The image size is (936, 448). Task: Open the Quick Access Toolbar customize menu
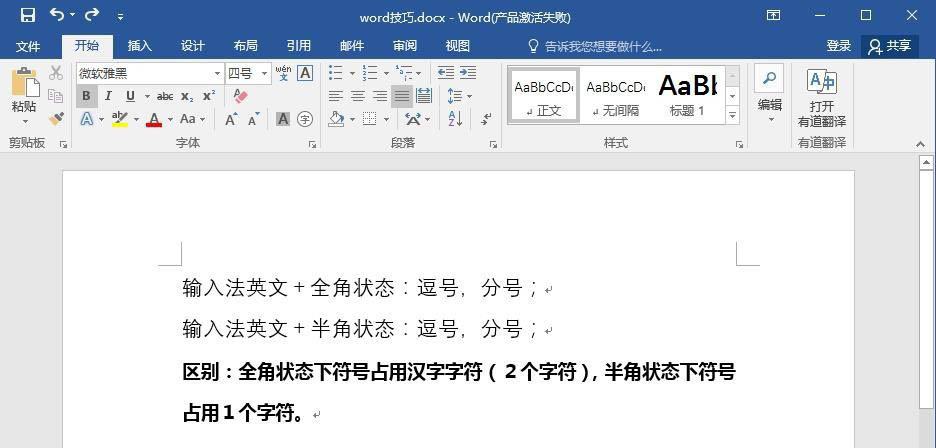[x=120, y=17]
